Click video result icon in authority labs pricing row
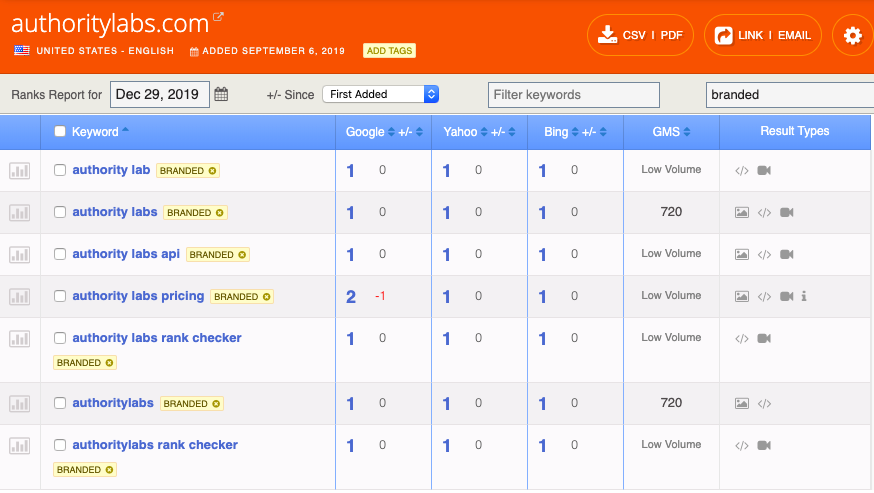The width and height of the screenshot is (874, 493). pyautogui.click(x=786, y=296)
